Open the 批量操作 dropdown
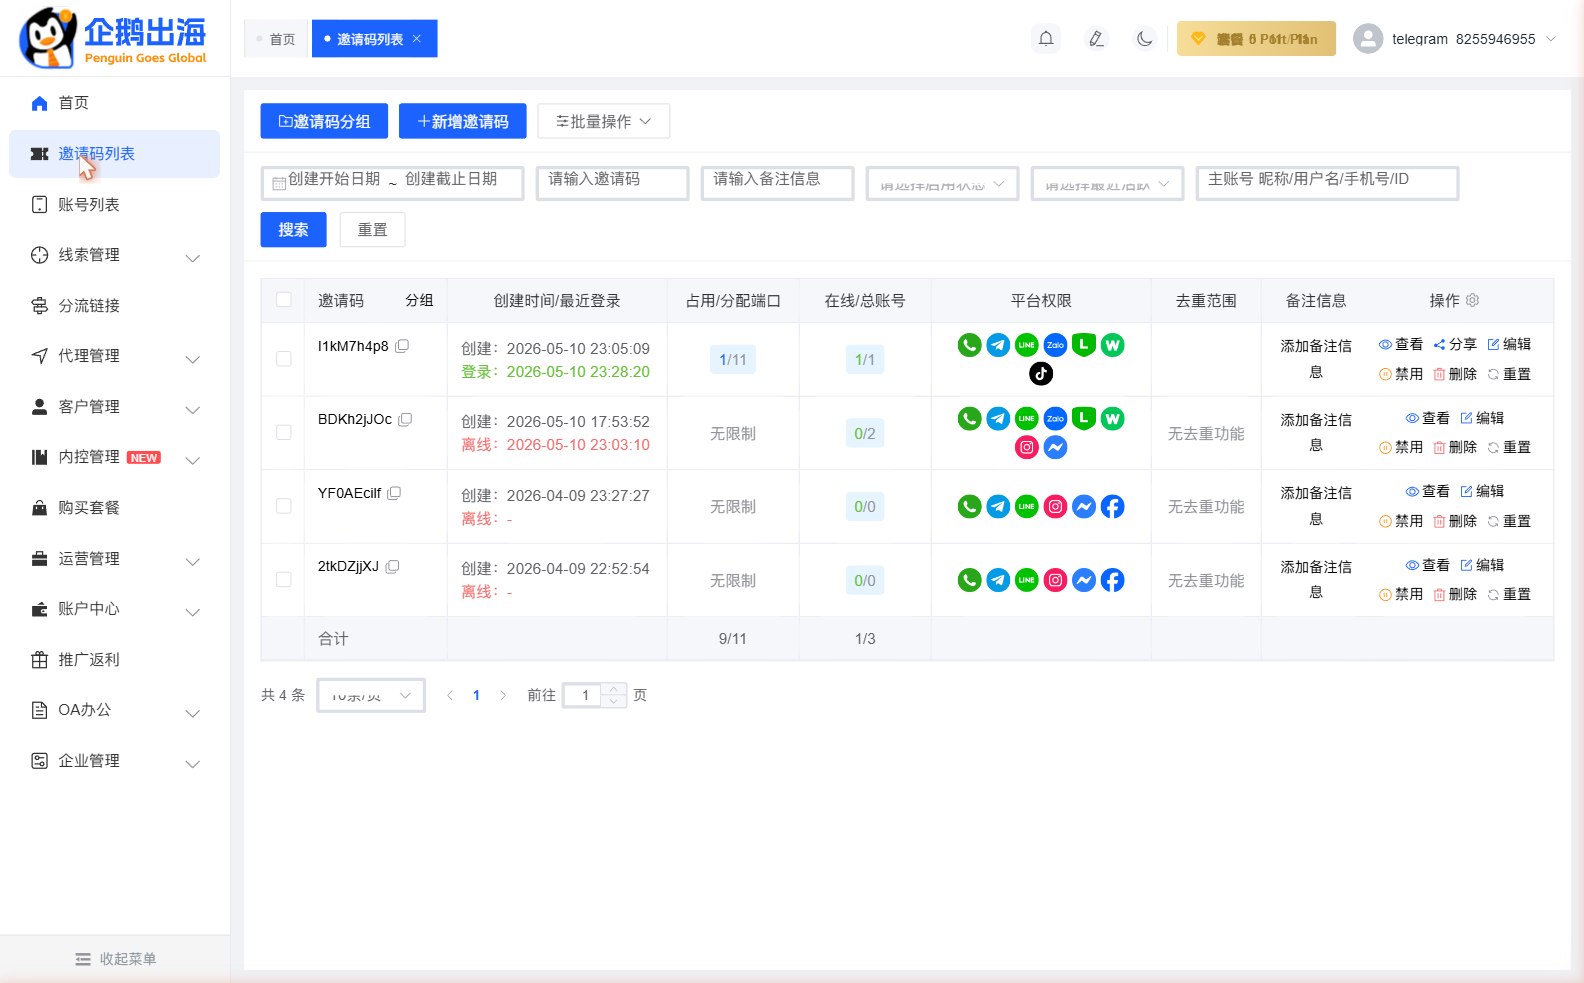The height and width of the screenshot is (983, 1584). 603,121
